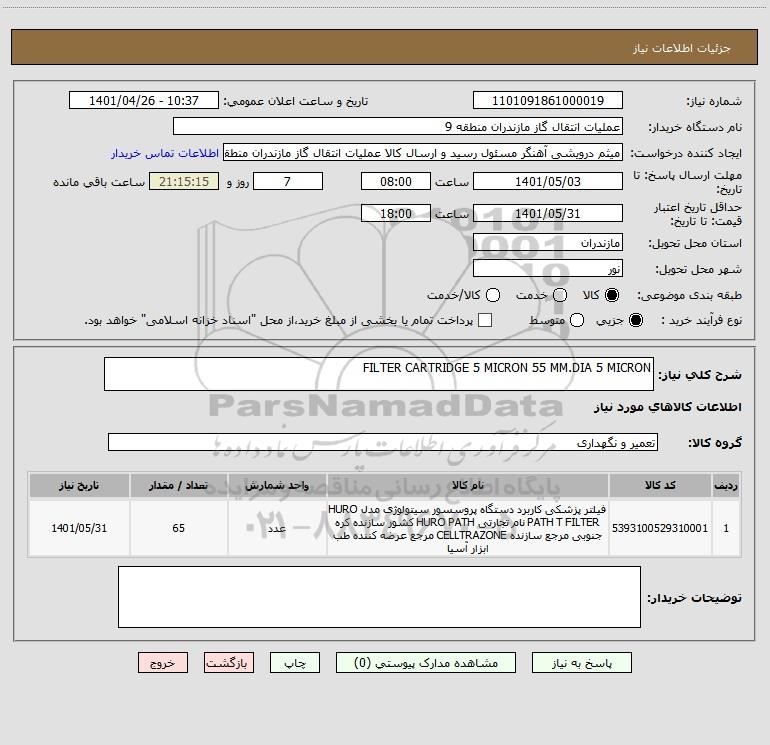
Task: Click product code 5393100529310001 cell
Action: click(660, 528)
